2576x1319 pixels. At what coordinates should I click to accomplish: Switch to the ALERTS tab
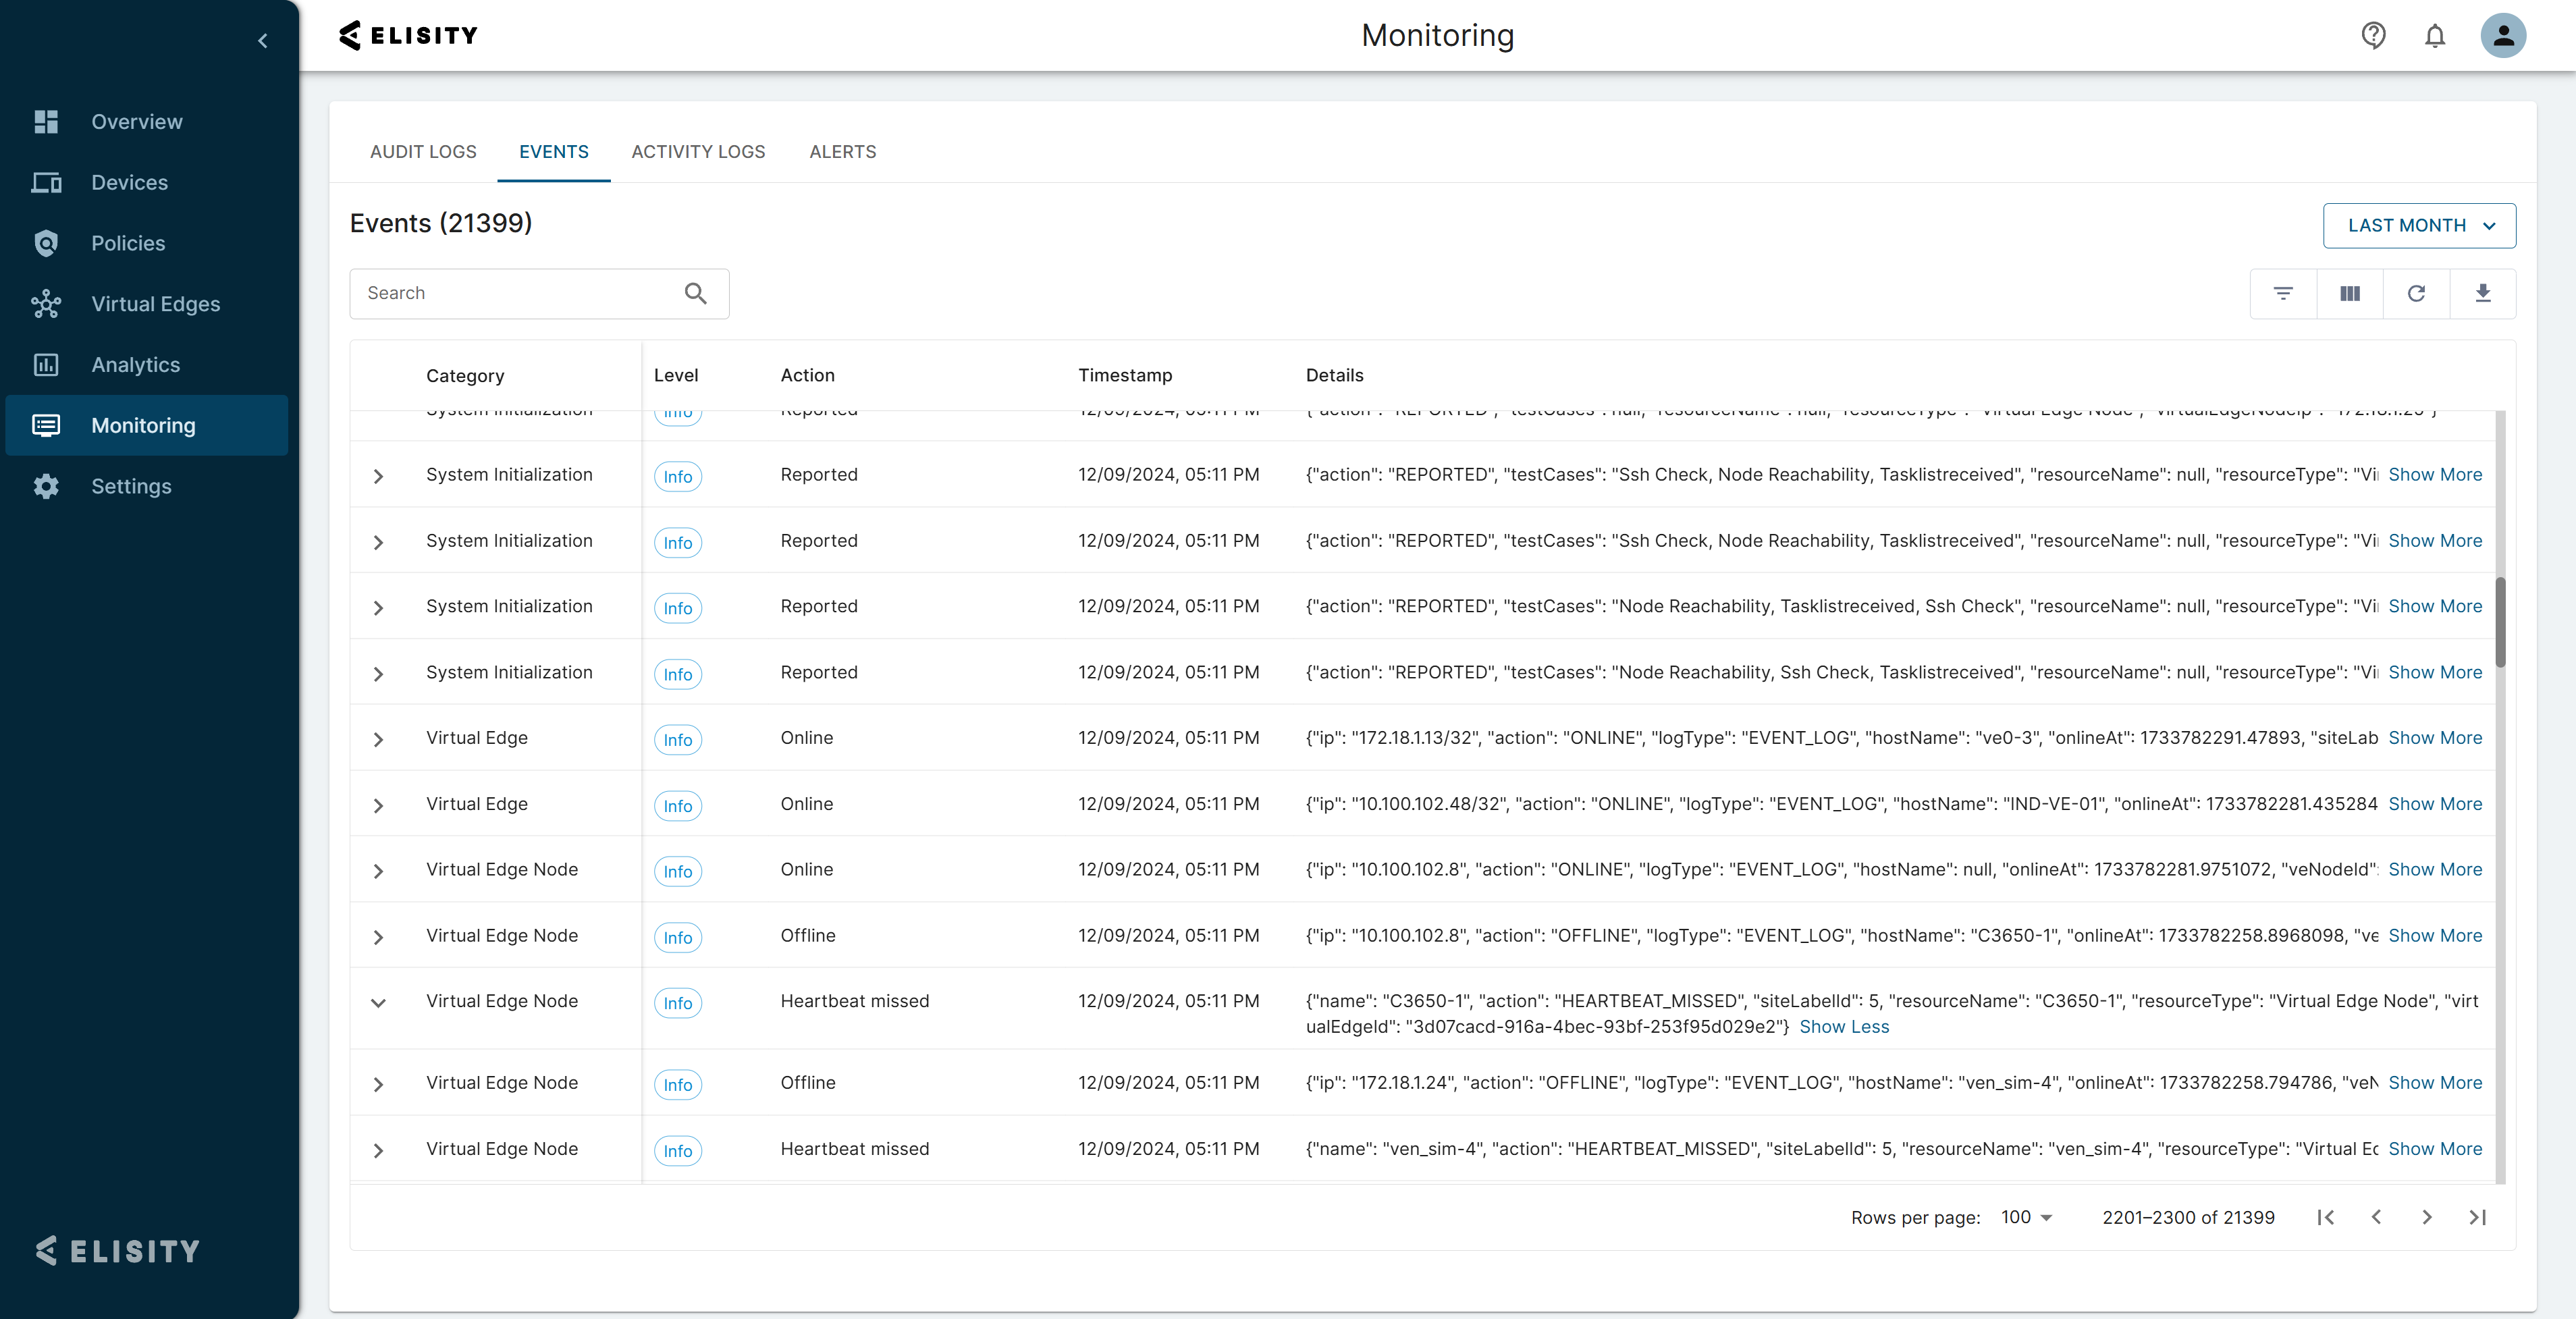pos(842,152)
